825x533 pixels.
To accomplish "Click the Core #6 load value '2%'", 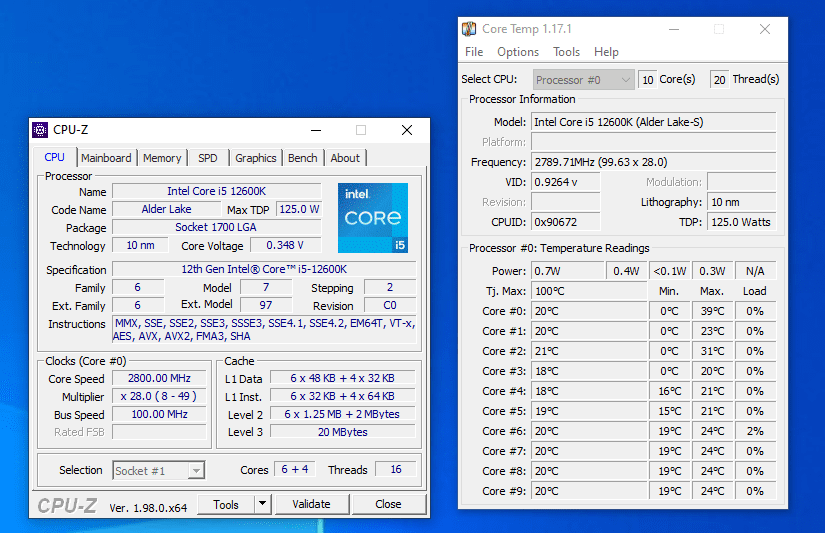I will [755, 431].
